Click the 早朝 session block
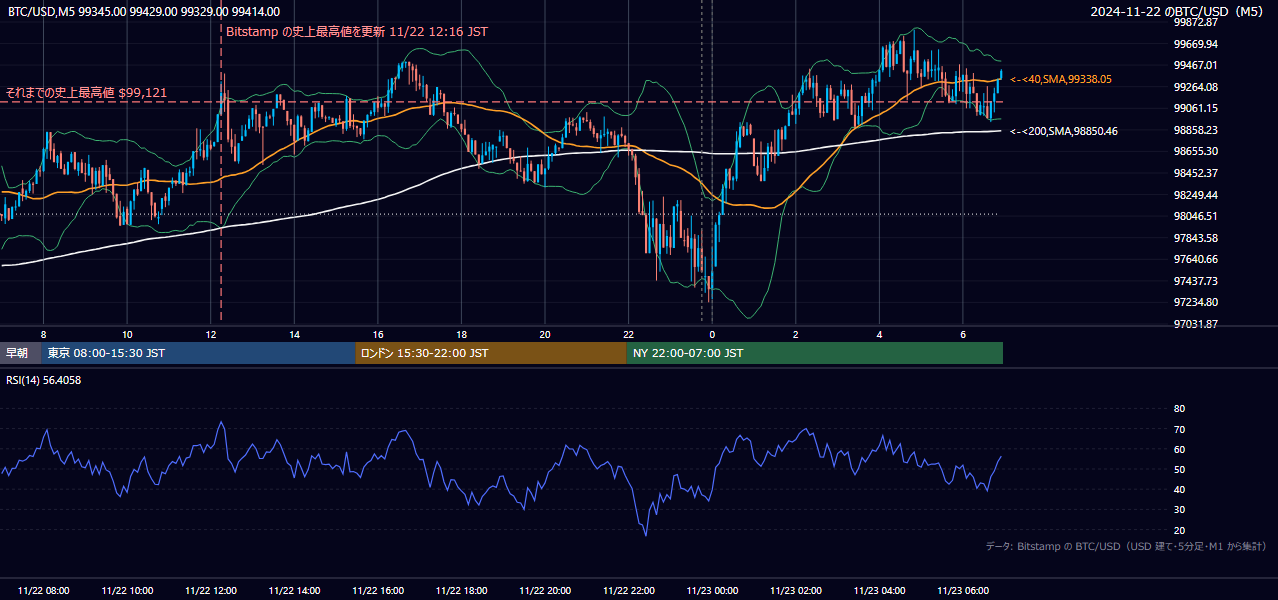 click(x=20, y=353)
